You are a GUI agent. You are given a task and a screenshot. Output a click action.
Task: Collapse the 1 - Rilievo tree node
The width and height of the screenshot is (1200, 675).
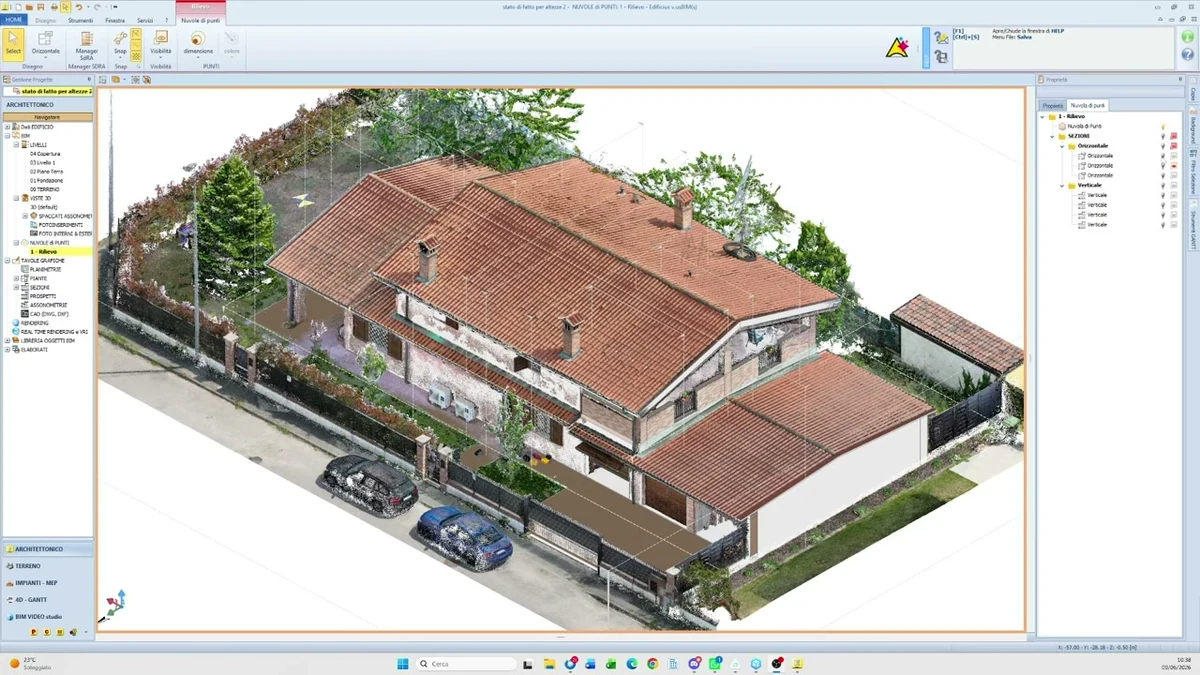click(x=1042, y=116)
